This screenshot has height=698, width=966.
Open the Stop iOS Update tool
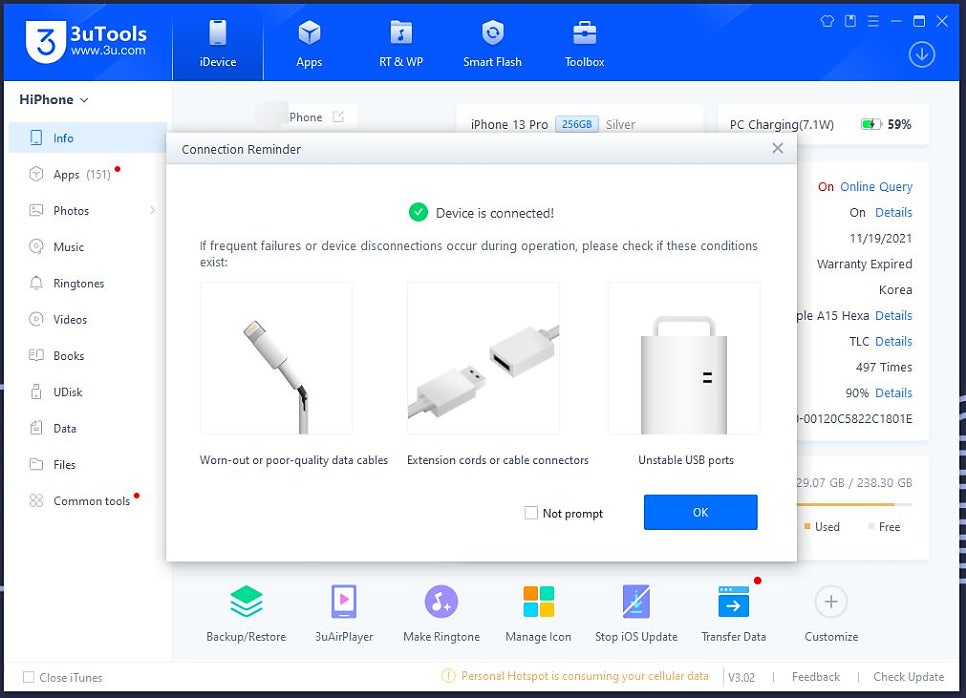(x=636, y=614)
